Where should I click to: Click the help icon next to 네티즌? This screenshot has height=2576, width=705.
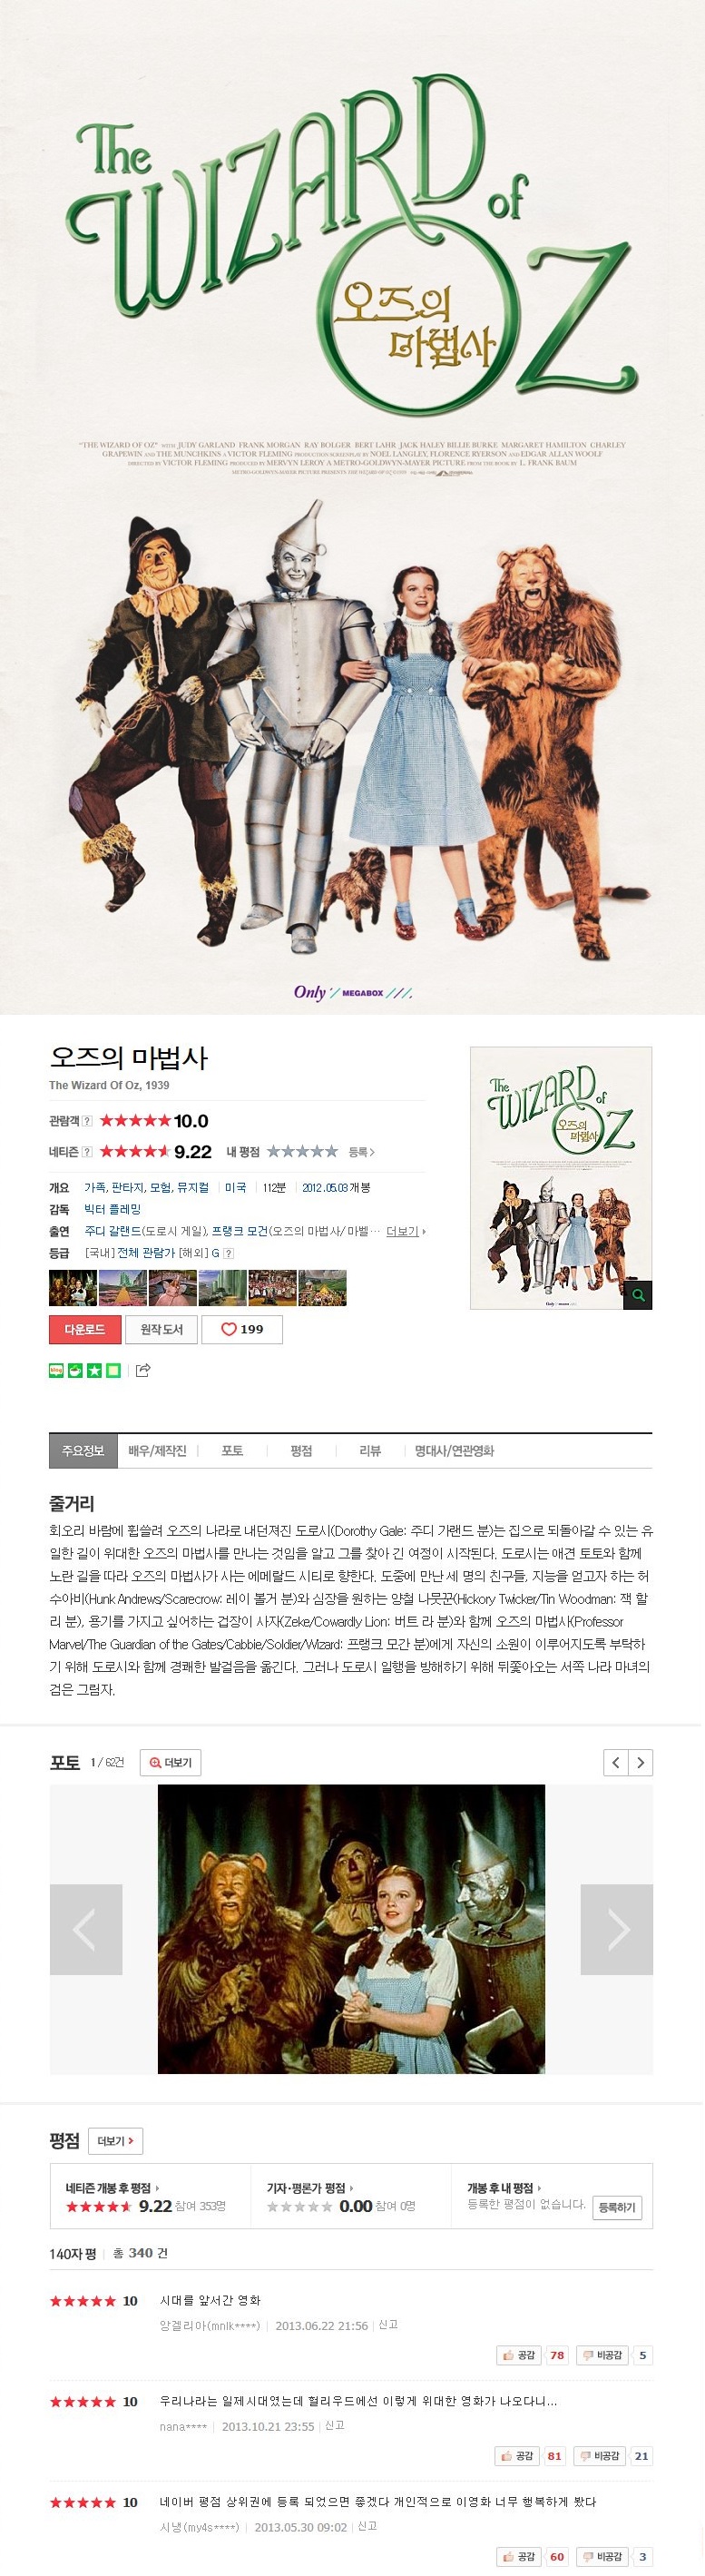[87, 1152]
